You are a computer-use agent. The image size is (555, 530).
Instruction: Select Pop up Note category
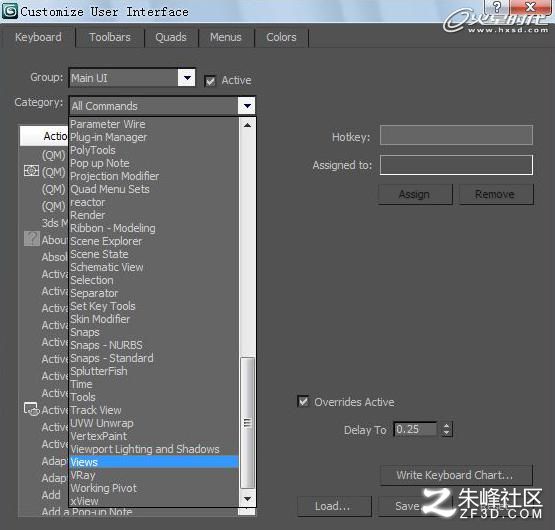point(154,163)
